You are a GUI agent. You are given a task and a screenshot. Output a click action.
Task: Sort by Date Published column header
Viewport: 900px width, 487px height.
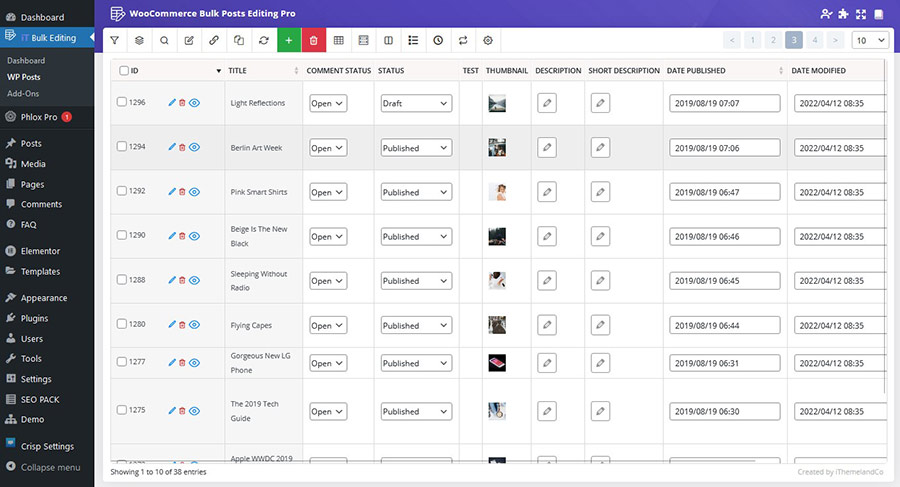pos(725,71)
